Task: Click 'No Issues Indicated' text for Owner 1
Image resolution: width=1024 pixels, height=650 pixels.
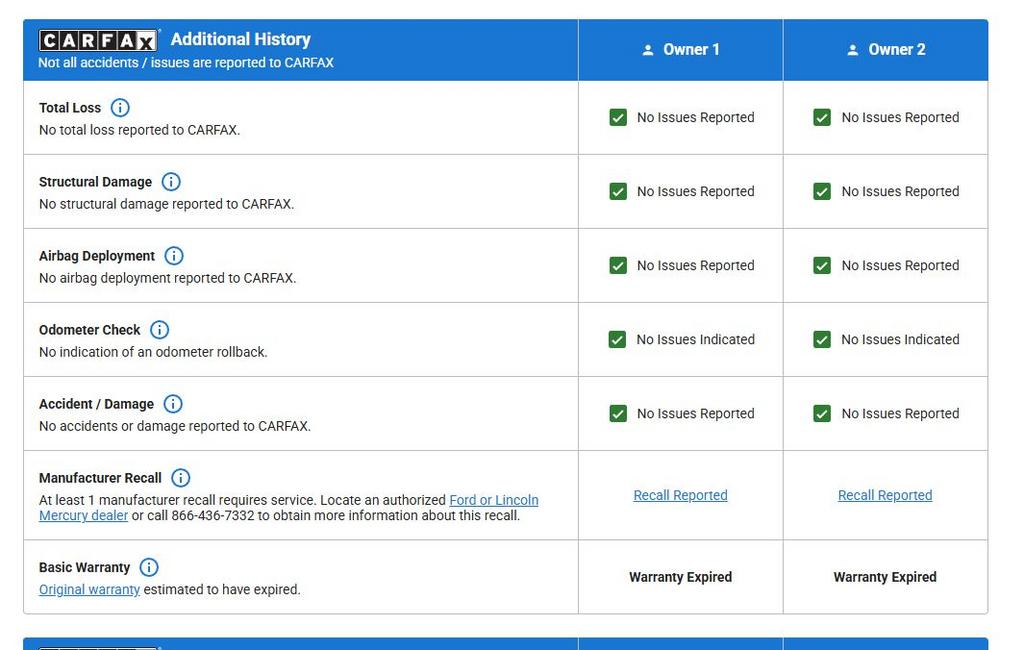Action: tap(696, 340)
